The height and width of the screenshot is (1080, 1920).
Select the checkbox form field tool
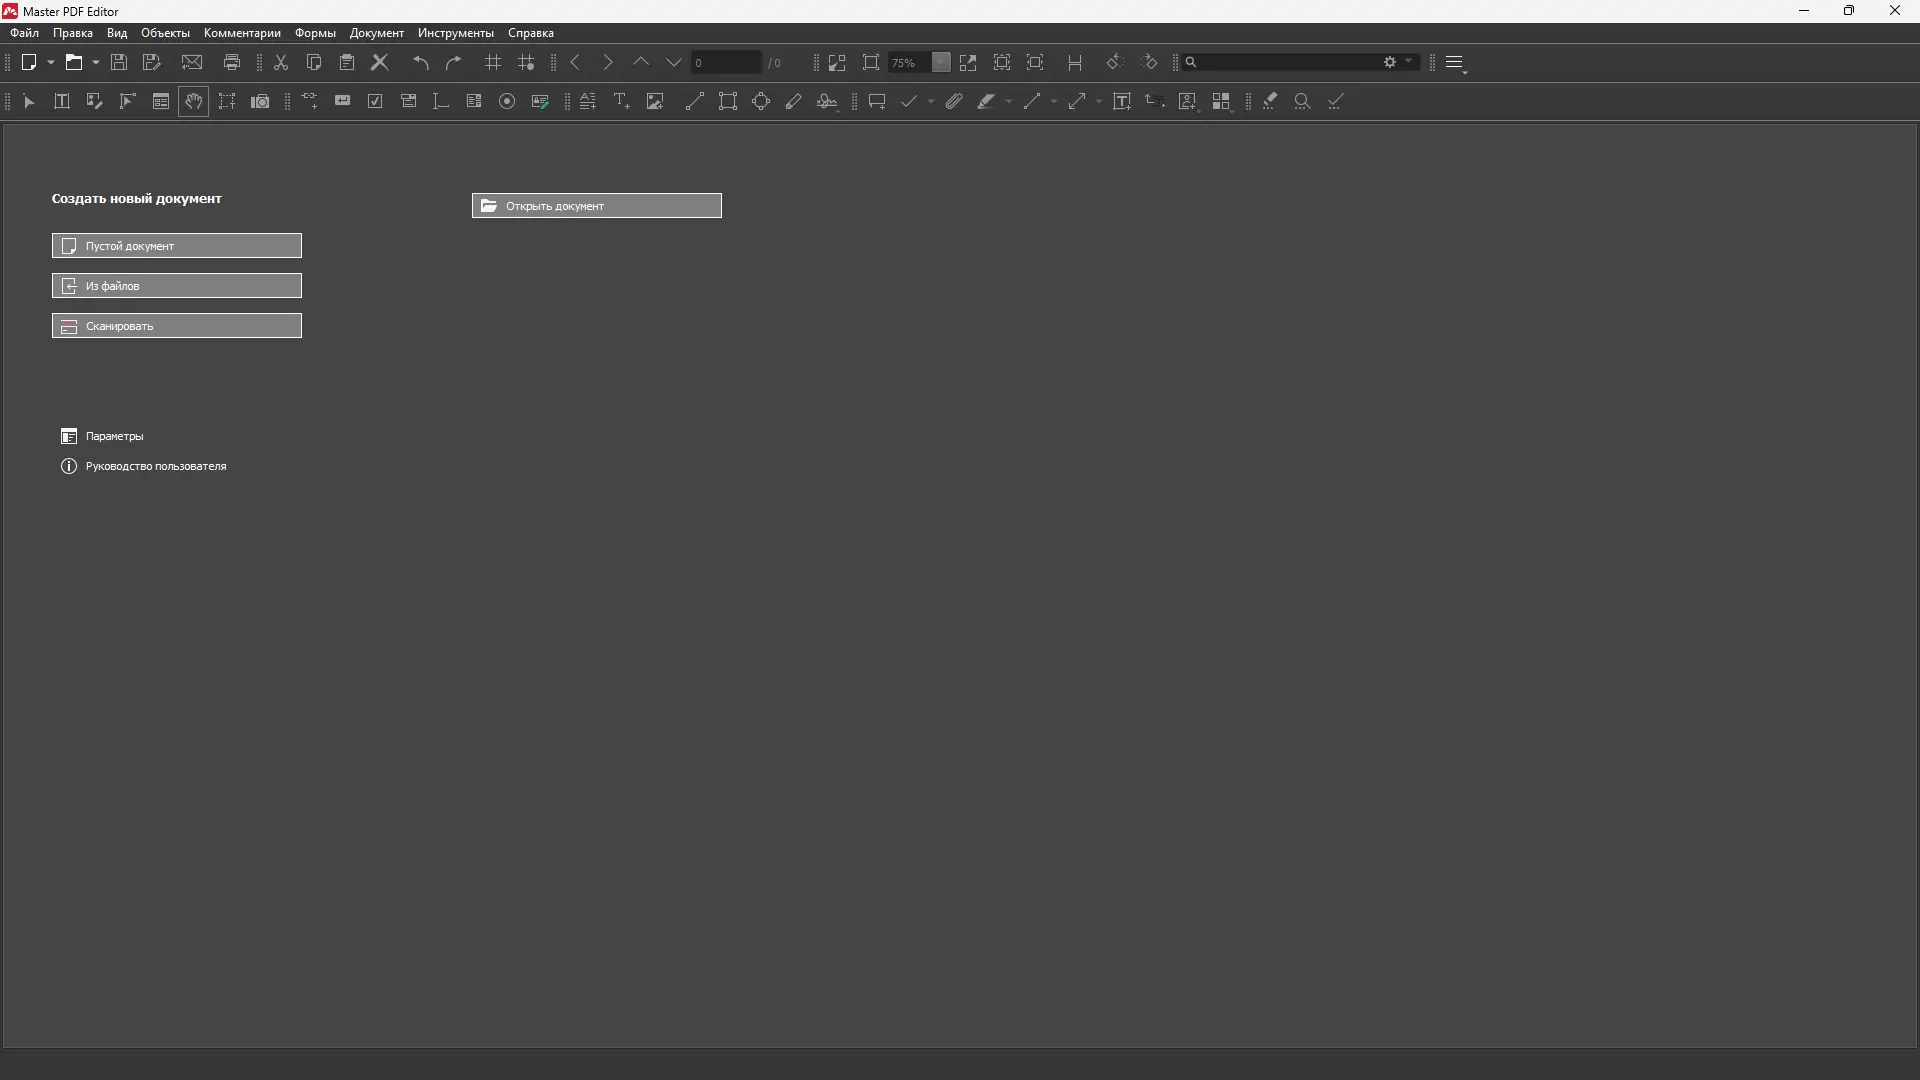(374, 101)
